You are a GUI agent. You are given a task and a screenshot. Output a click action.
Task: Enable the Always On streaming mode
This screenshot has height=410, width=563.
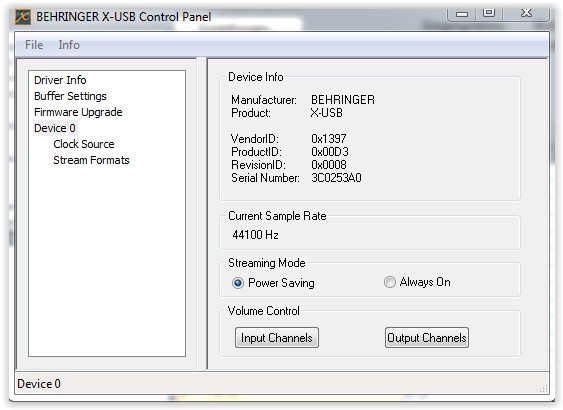coord(390,282)
